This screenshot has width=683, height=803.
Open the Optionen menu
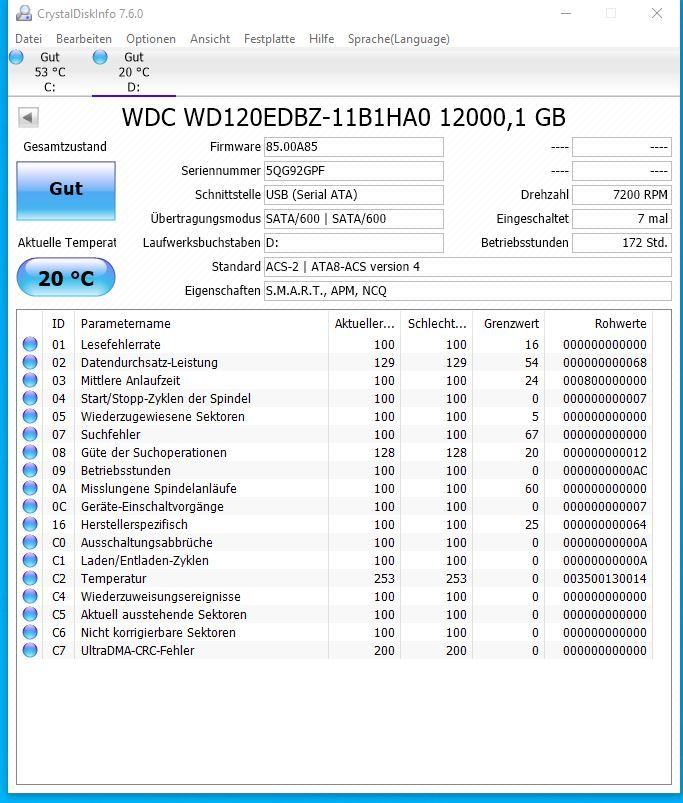pos(151,39)
